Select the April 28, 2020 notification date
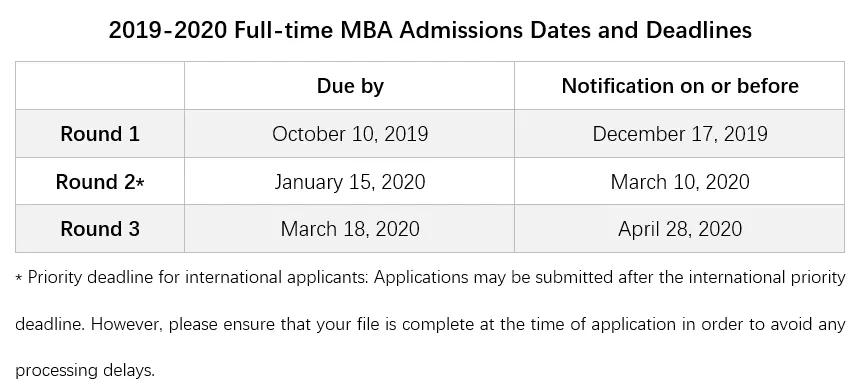 (x=680, y=229)
